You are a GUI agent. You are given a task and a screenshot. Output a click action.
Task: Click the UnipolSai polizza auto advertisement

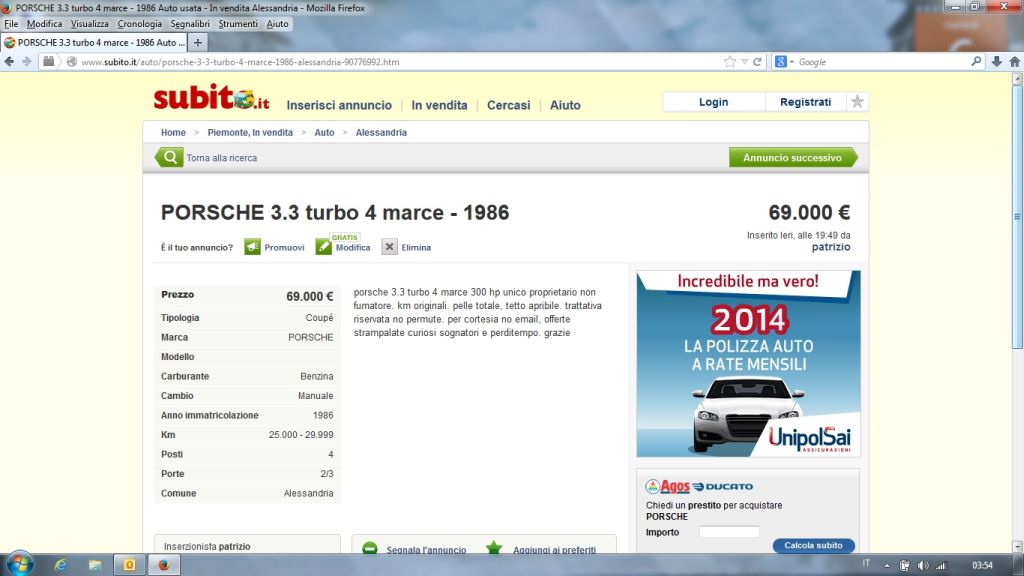(748, 364)
